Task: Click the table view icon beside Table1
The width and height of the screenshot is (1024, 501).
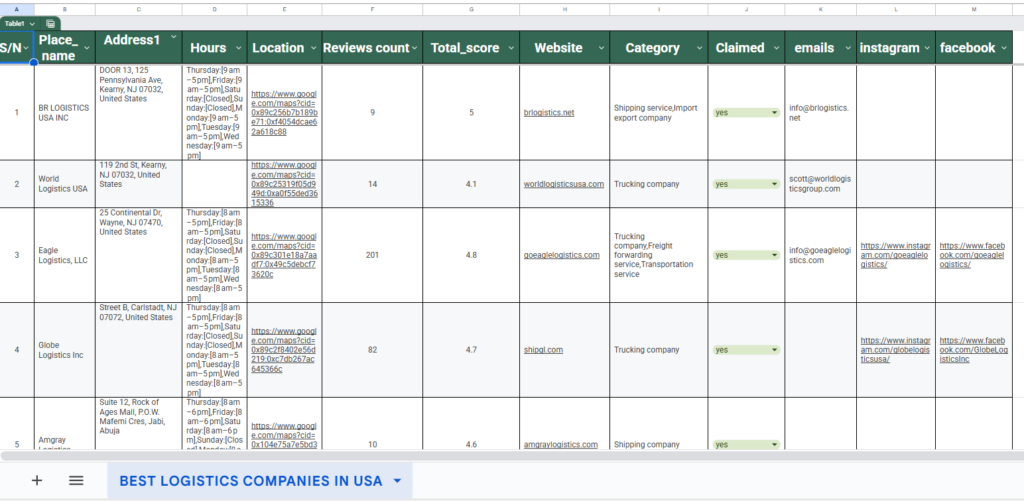Action: [50, 24]
